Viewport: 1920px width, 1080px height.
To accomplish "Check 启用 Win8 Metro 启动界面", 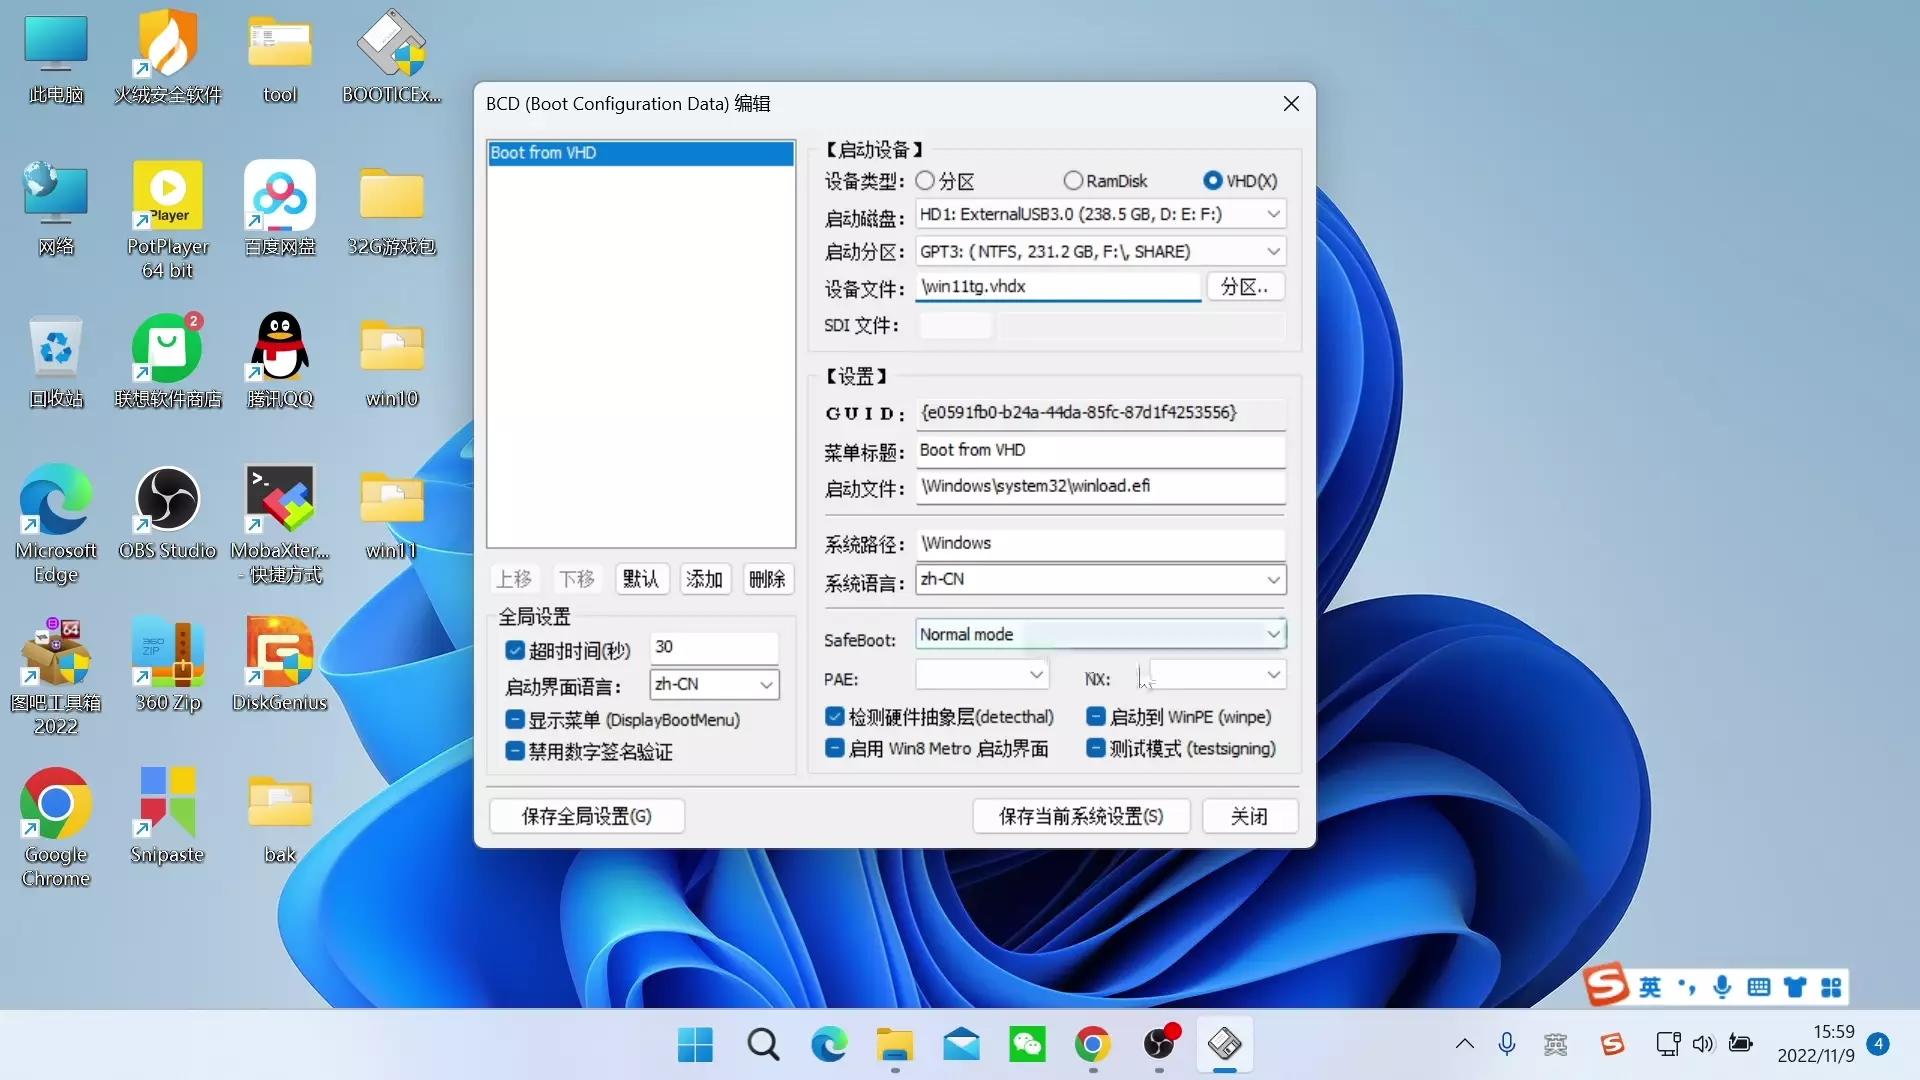I will click(835, 747).
